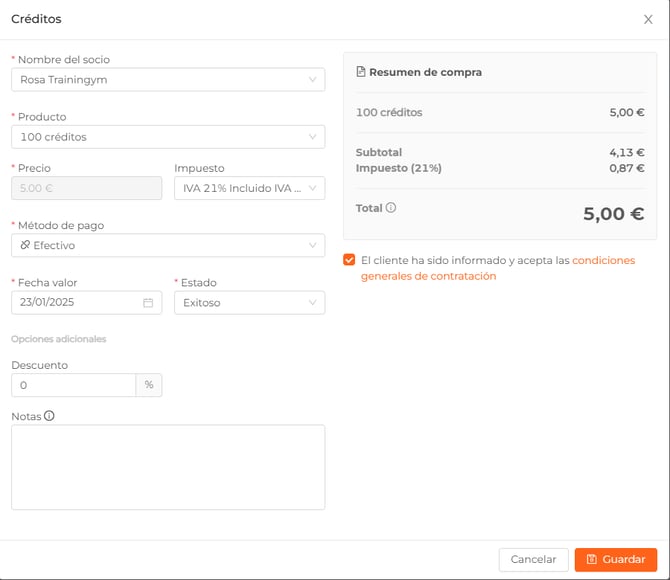This screenshot has width=670, height=580.
Task: Click the Cancelar button
Action: coord(533,559)
